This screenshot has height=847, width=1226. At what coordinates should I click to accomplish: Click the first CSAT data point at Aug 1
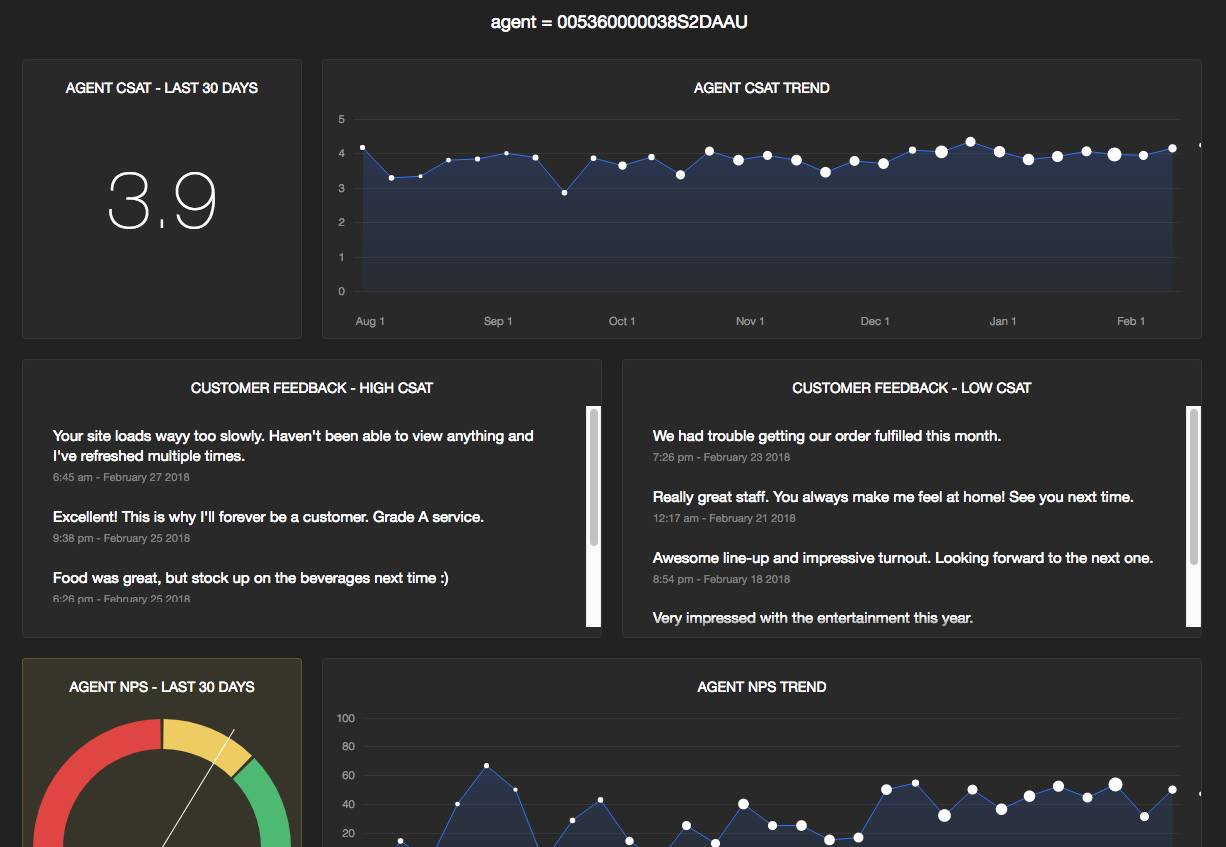[362, 148]
